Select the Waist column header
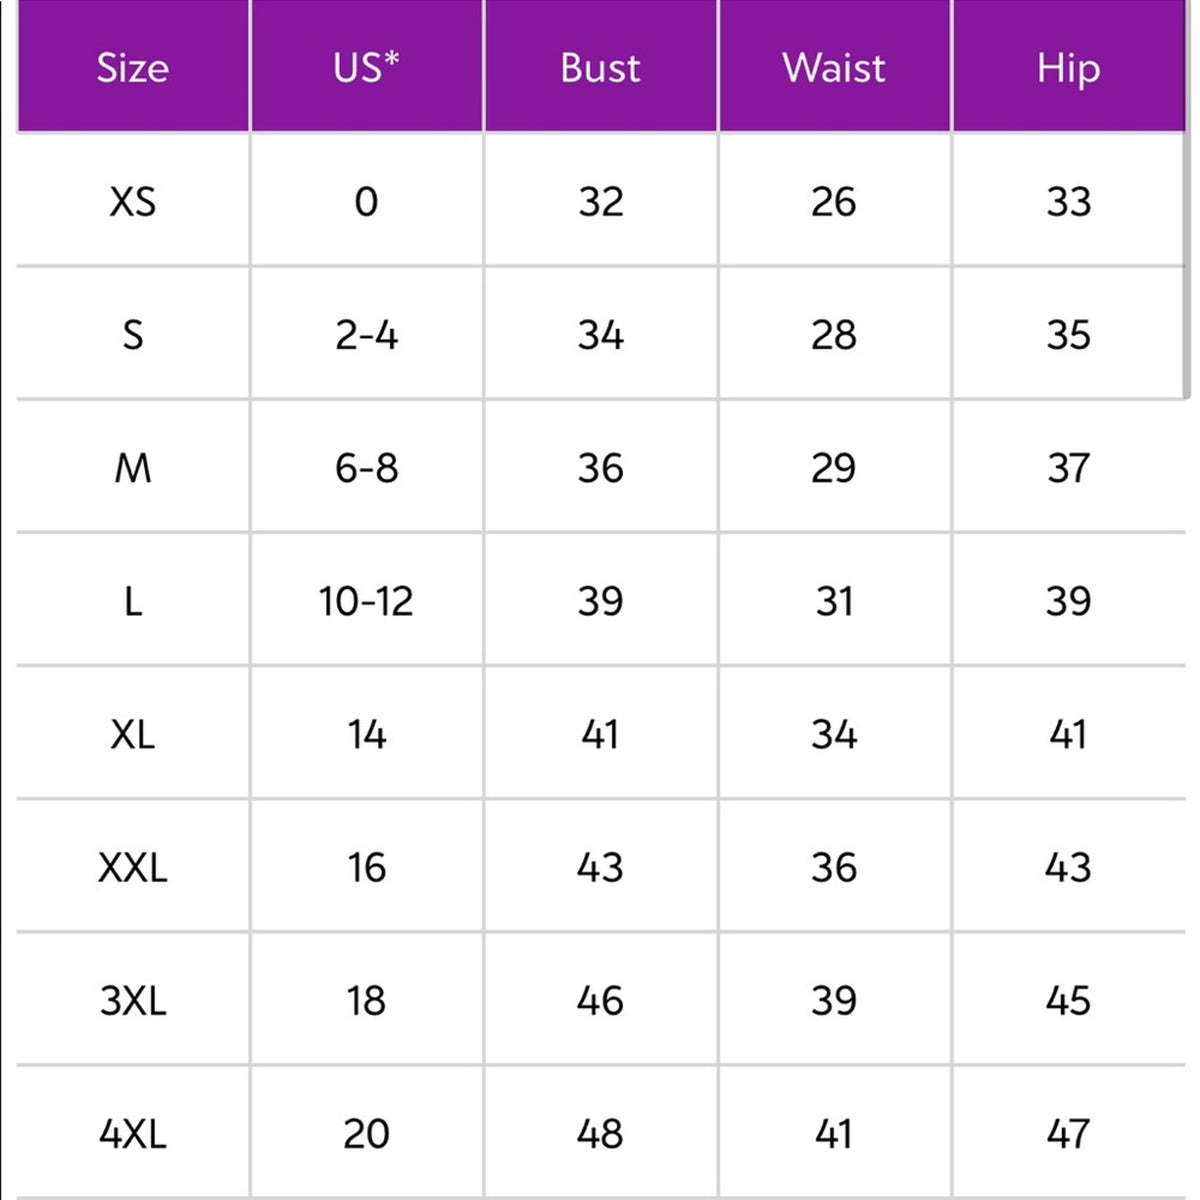 pos(834,67)
